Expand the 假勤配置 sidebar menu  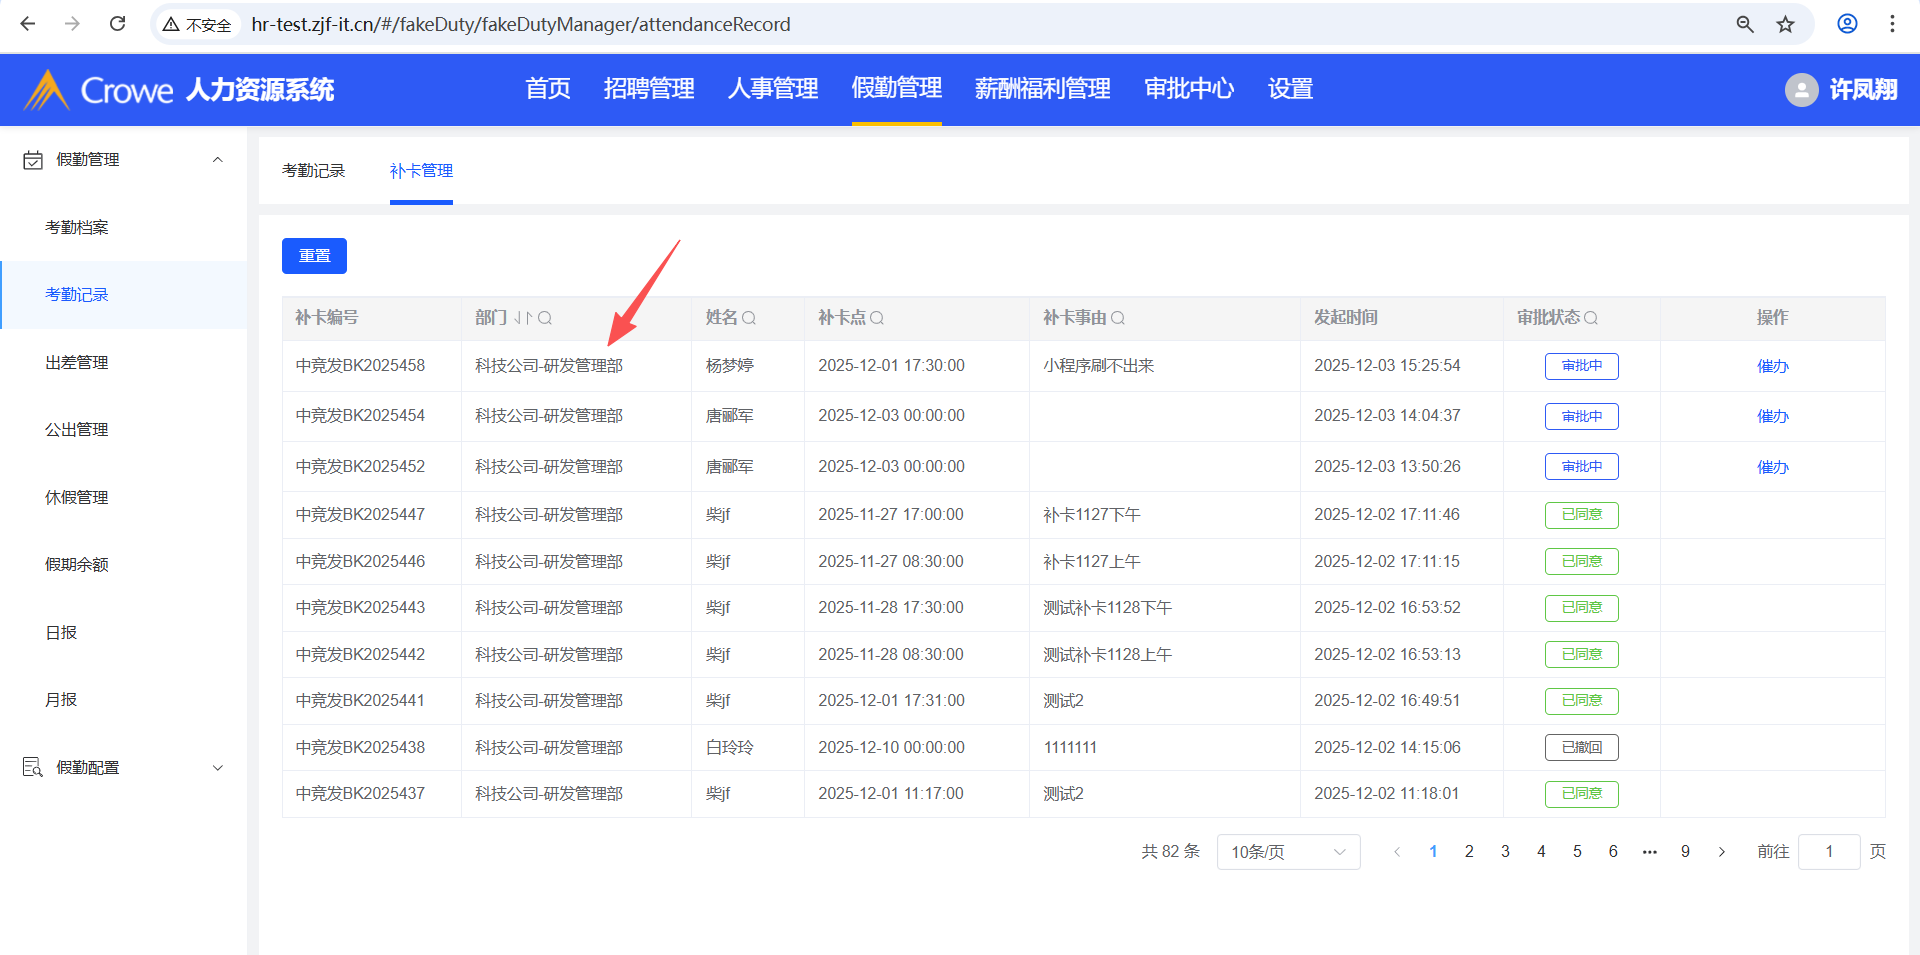click(x=217, y=768)
